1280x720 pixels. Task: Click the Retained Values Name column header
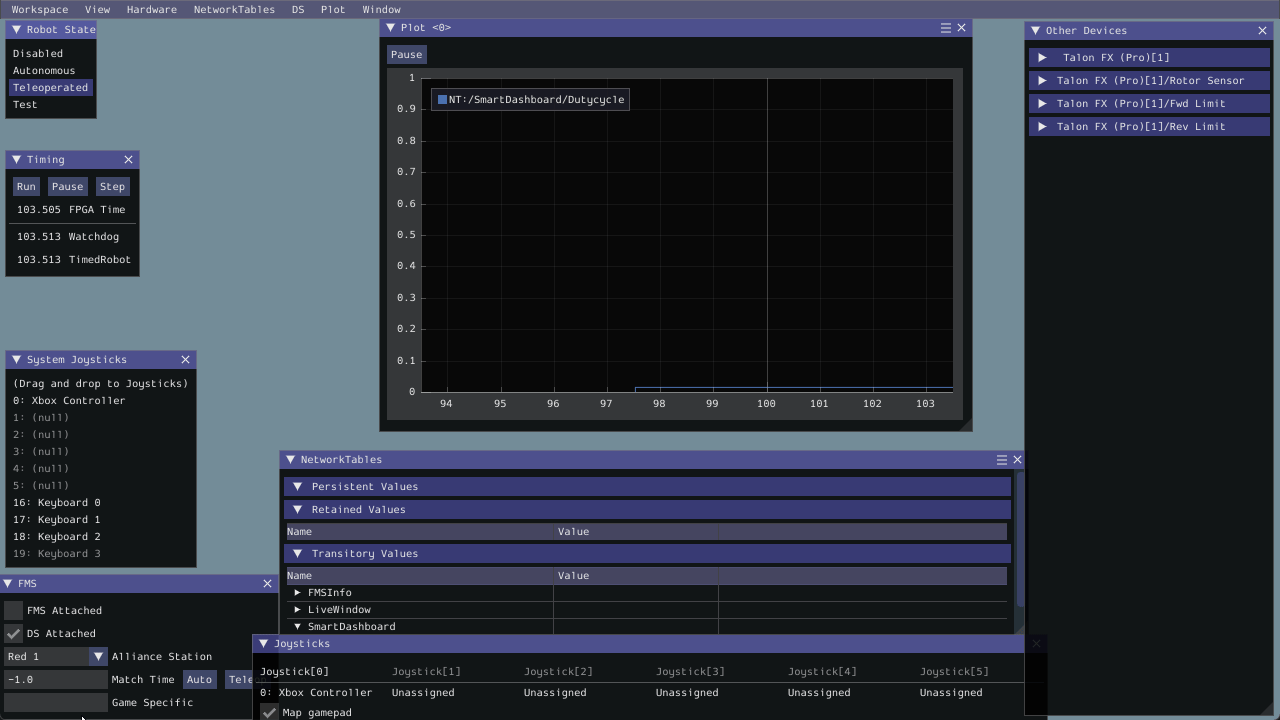[x=420, y=531]
